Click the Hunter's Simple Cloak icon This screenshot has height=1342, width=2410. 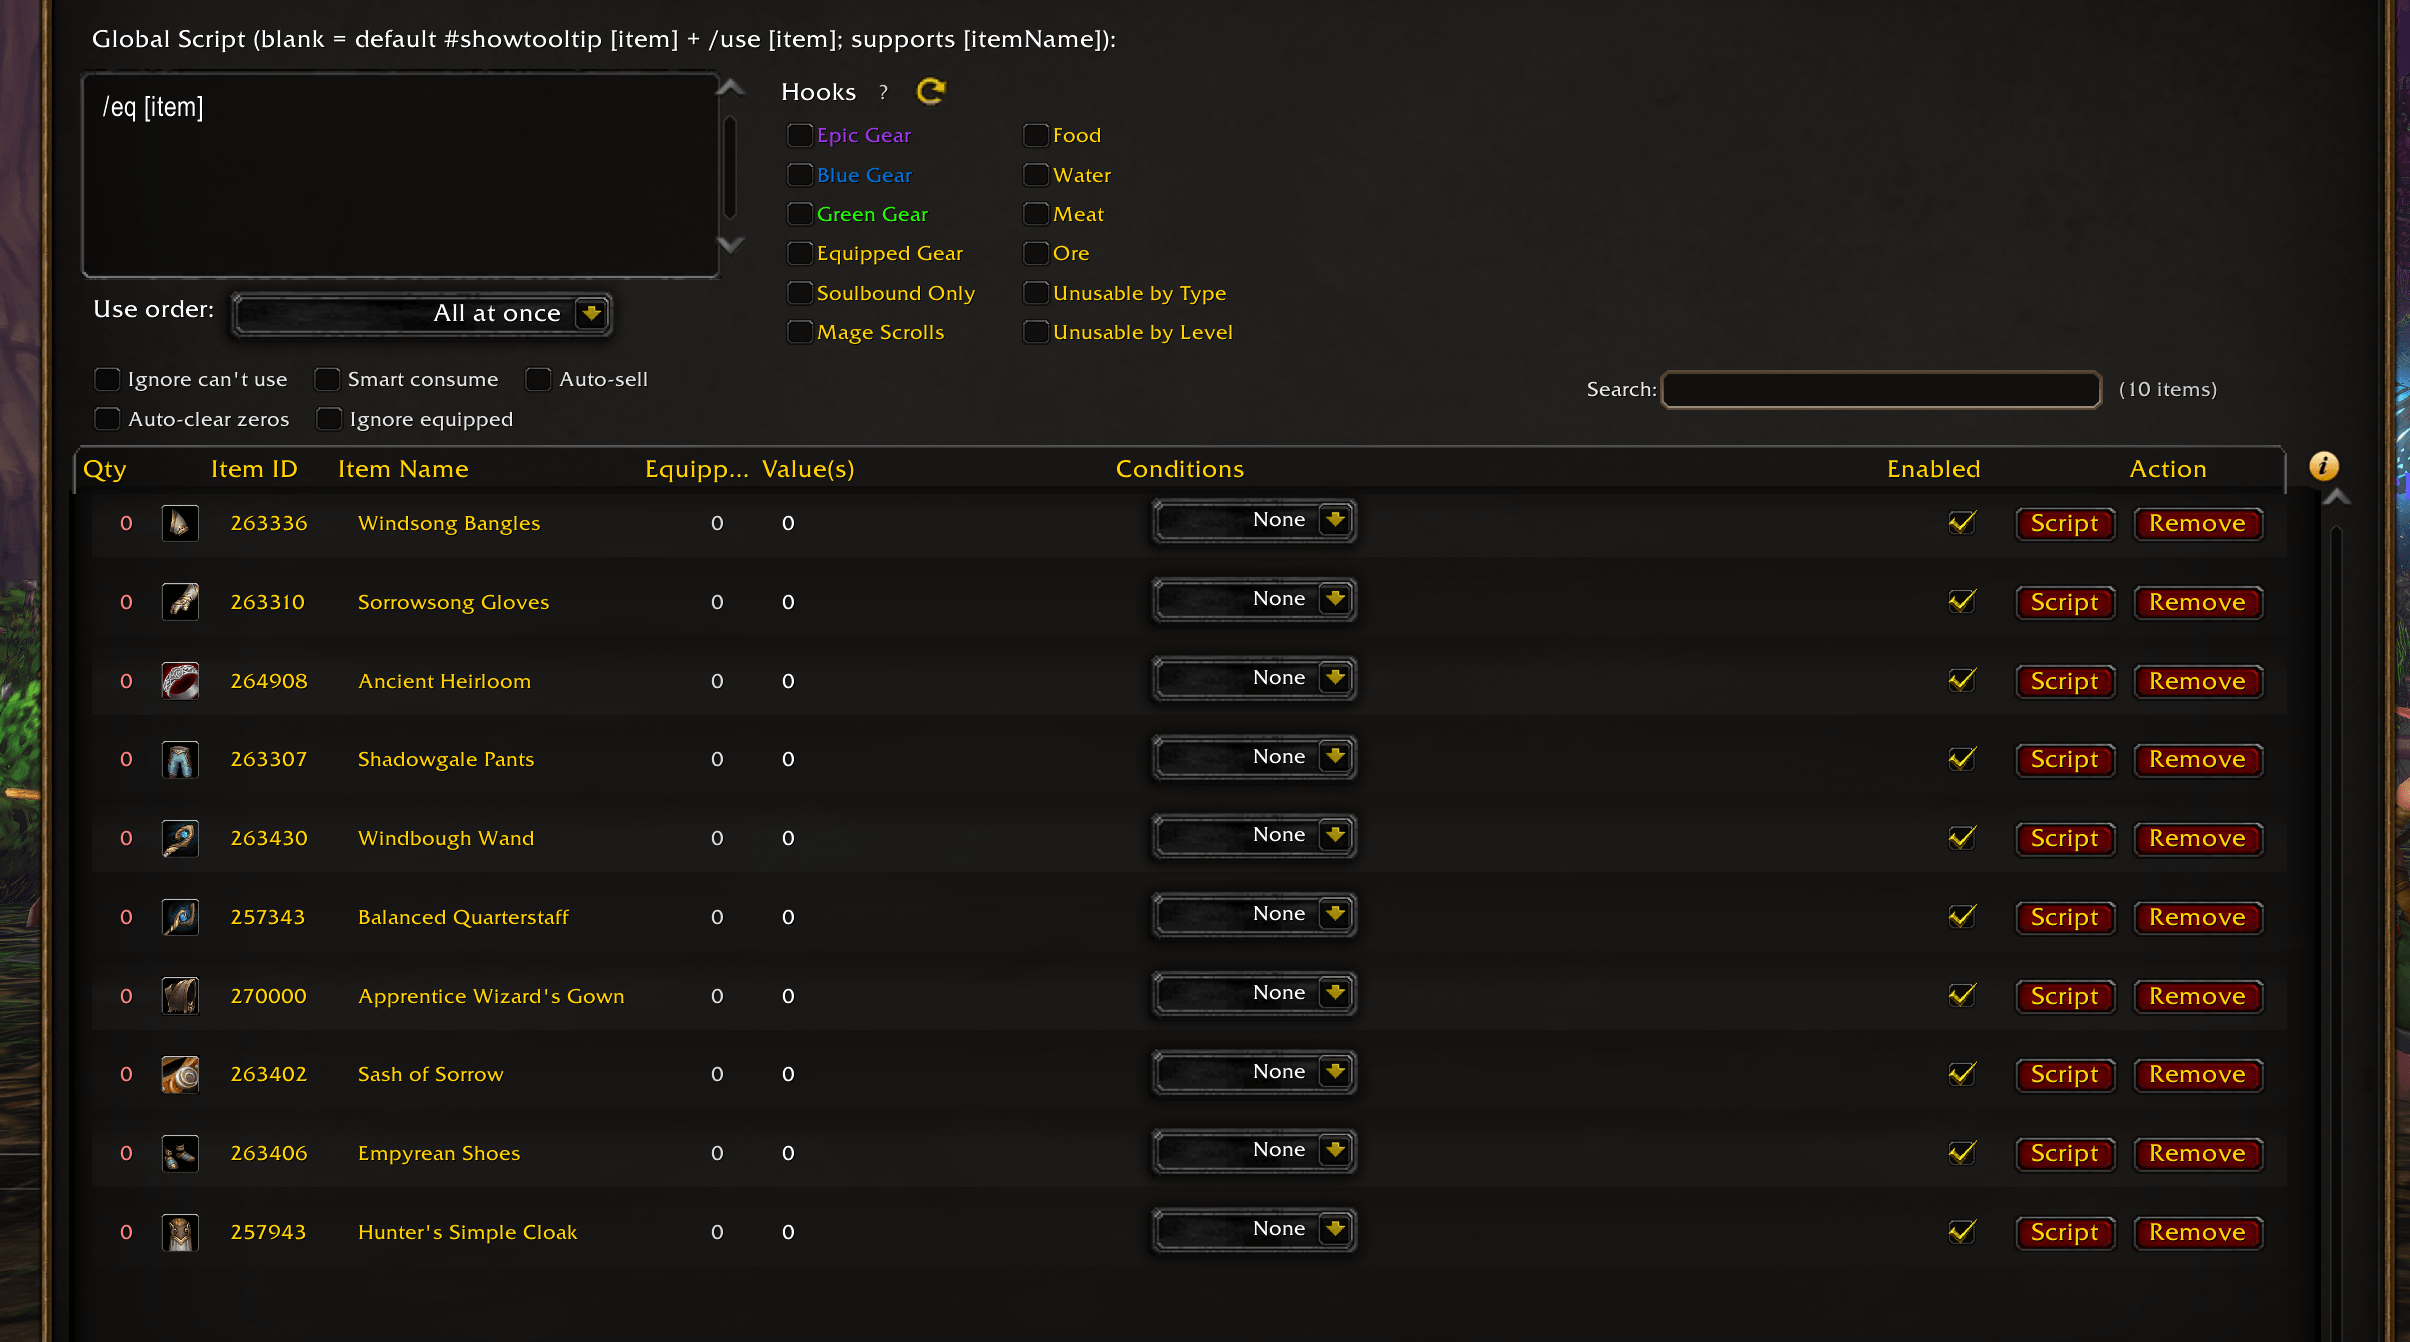click(x=180, y=1232)
